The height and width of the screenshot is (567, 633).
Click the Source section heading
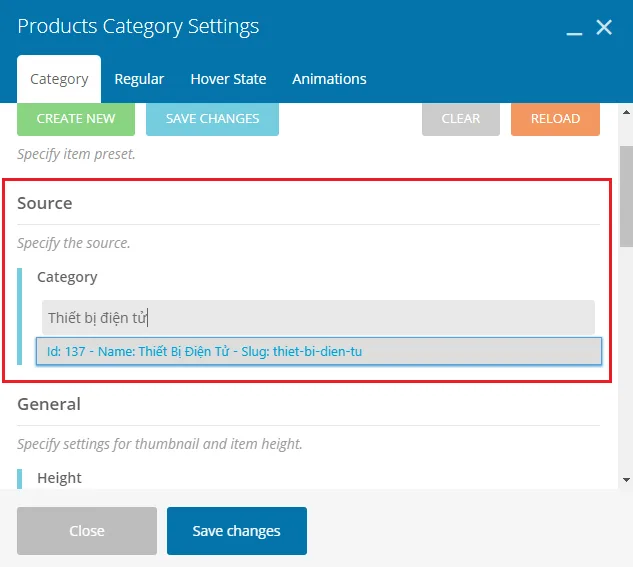click(x=45, y=203)
